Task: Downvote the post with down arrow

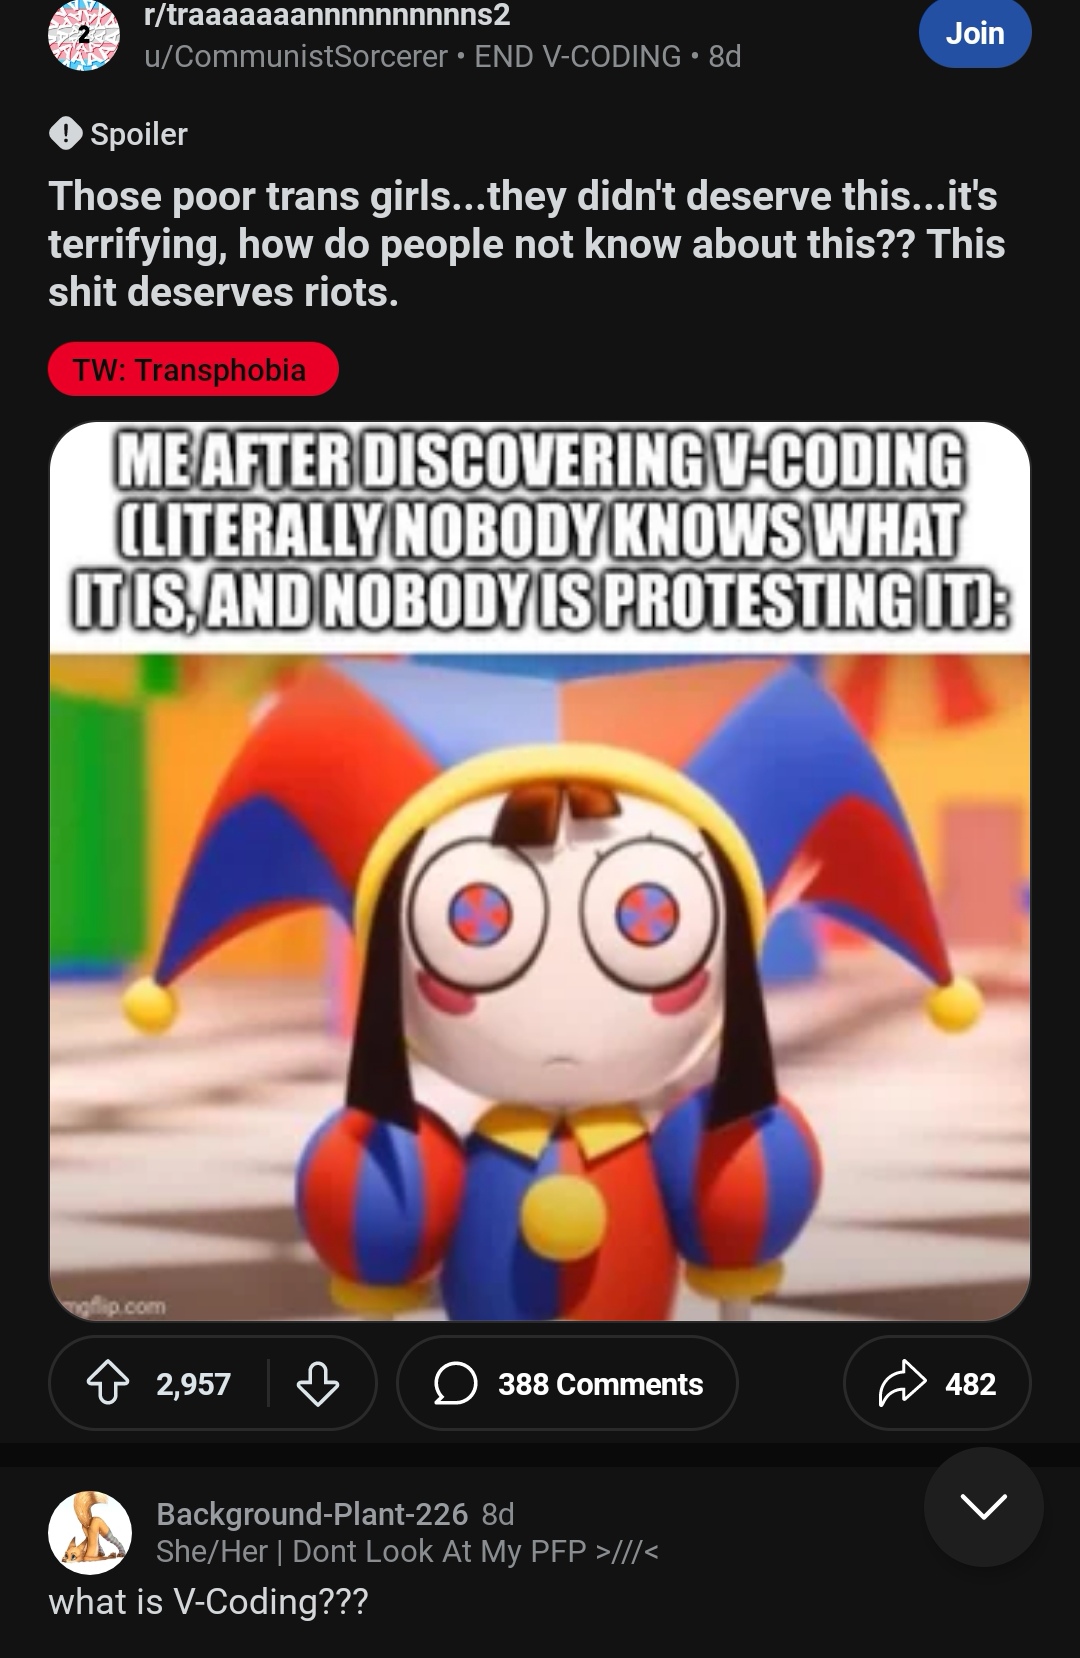Action: coord(317,1384)
